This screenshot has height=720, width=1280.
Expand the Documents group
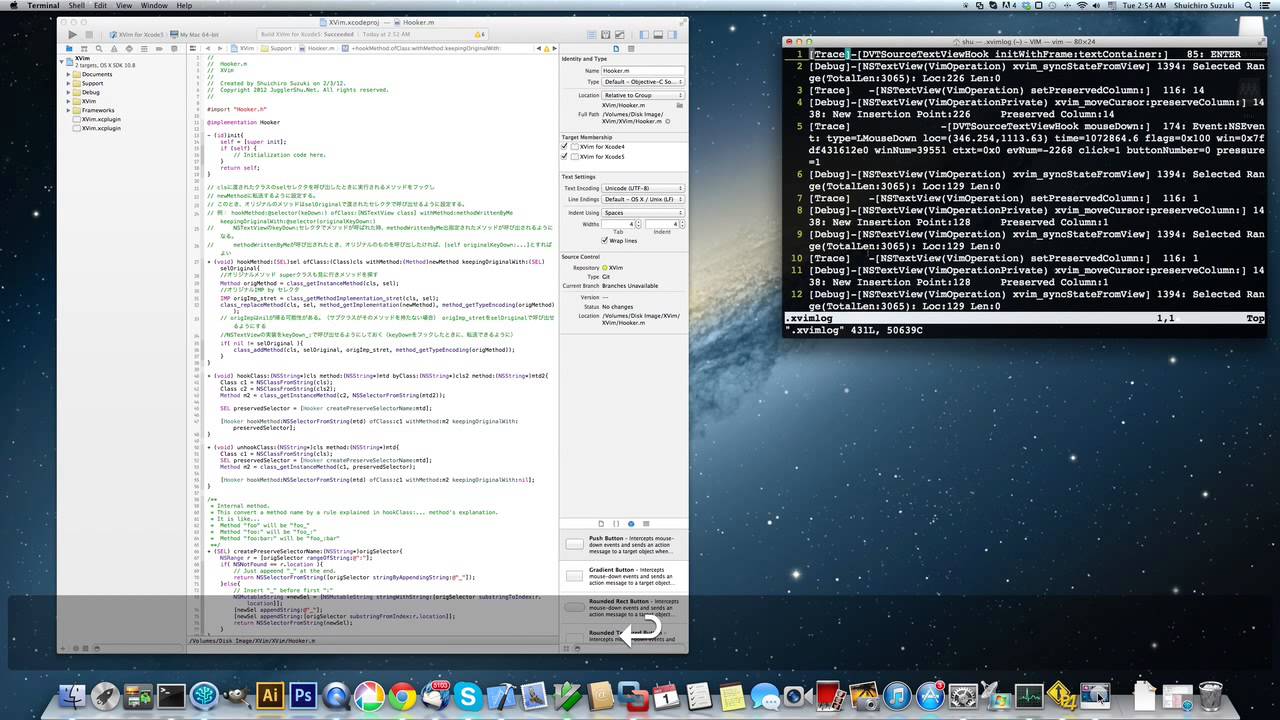tap(69, 74)
